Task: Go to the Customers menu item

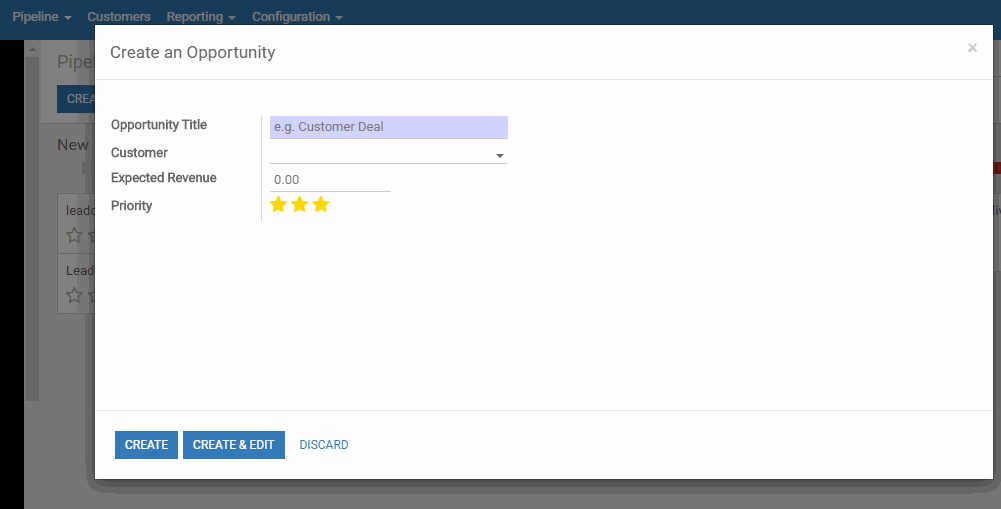Action: coord(119,17)
